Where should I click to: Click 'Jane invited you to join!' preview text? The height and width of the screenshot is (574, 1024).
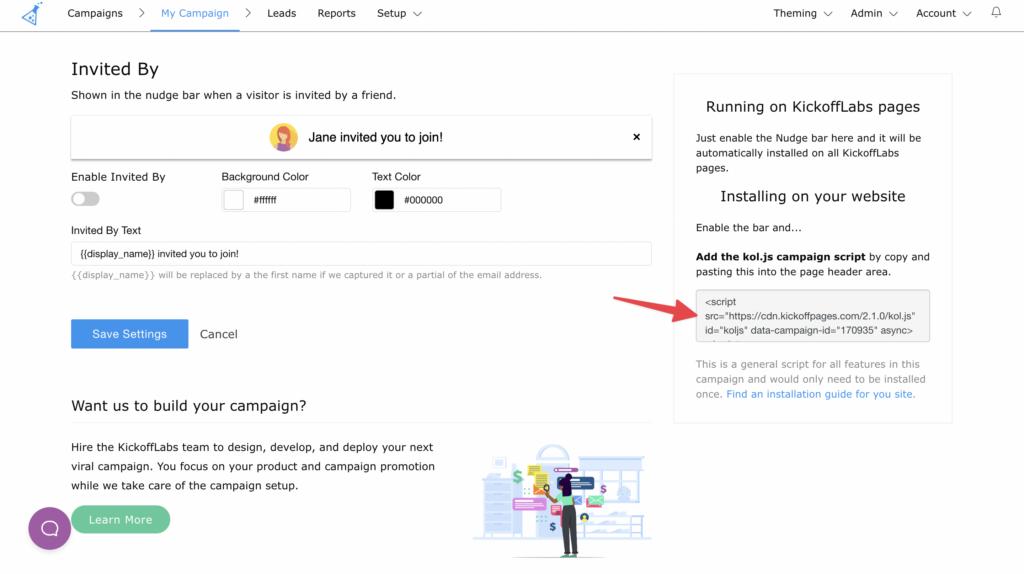376,137
